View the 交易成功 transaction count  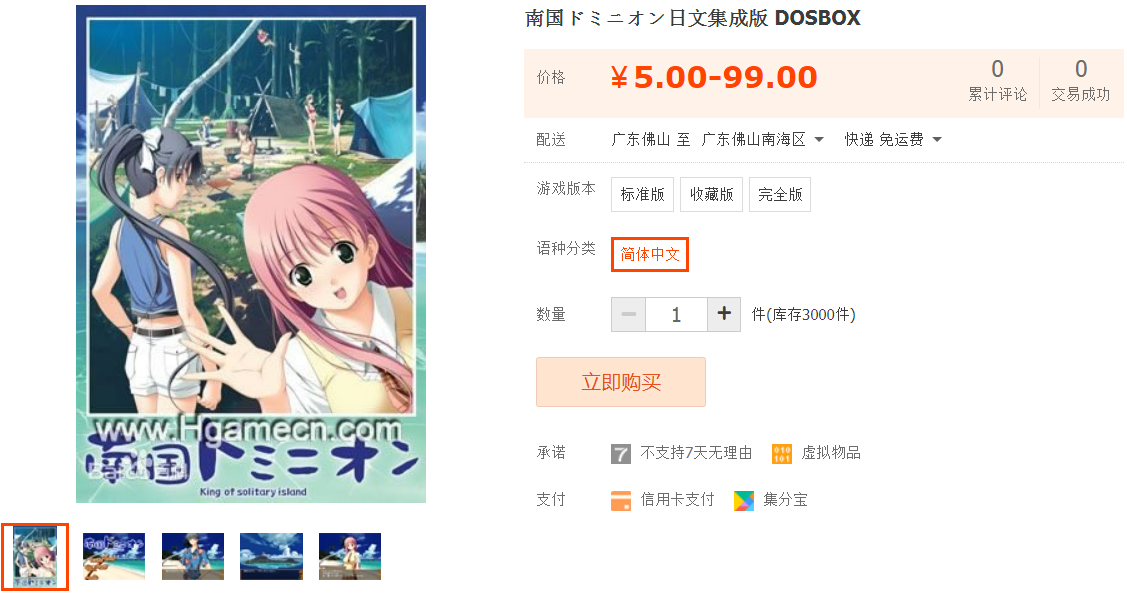(x=1080, y=80)
